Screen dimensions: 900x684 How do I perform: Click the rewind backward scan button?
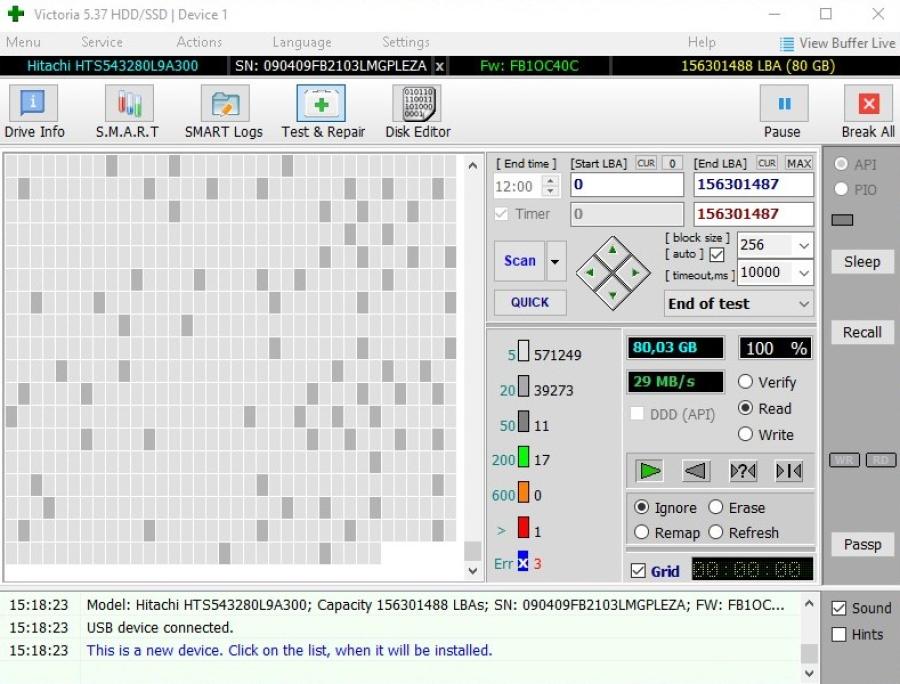[x=696, y=471]
